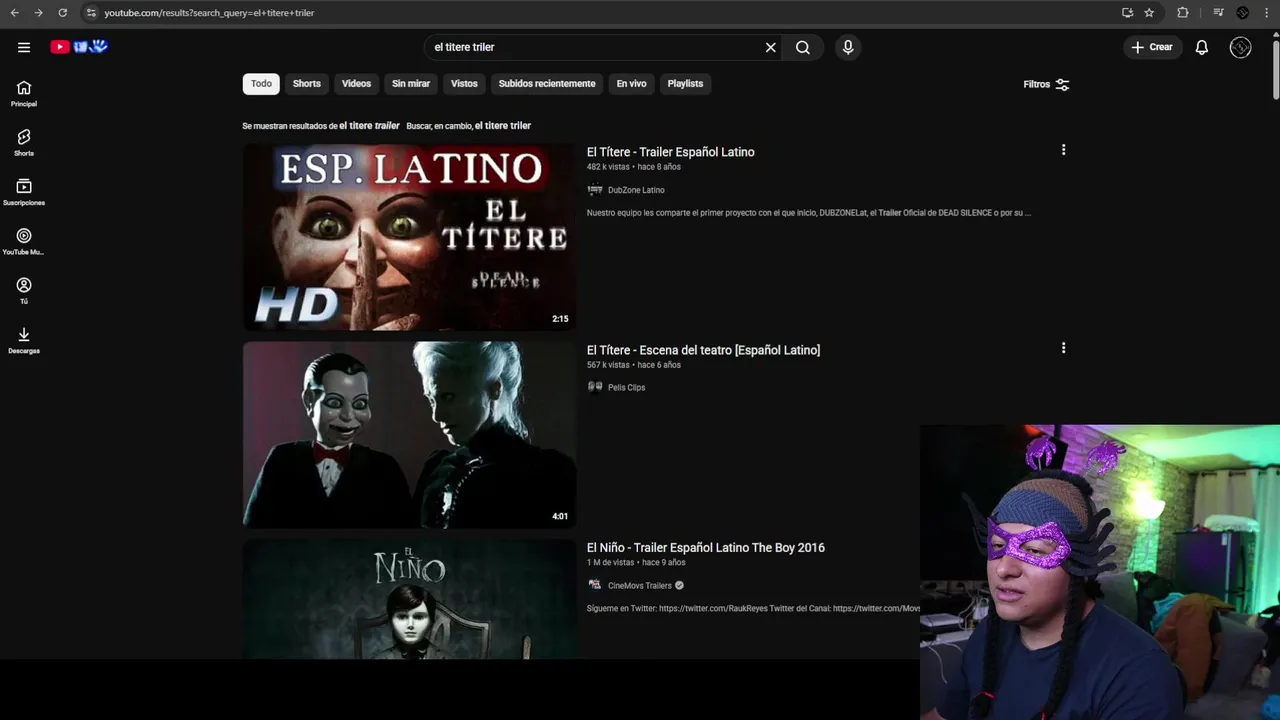Screen dimensions: 1280x720
Task: Open options for El Títere Trailer video
Action: [1063, 150]
